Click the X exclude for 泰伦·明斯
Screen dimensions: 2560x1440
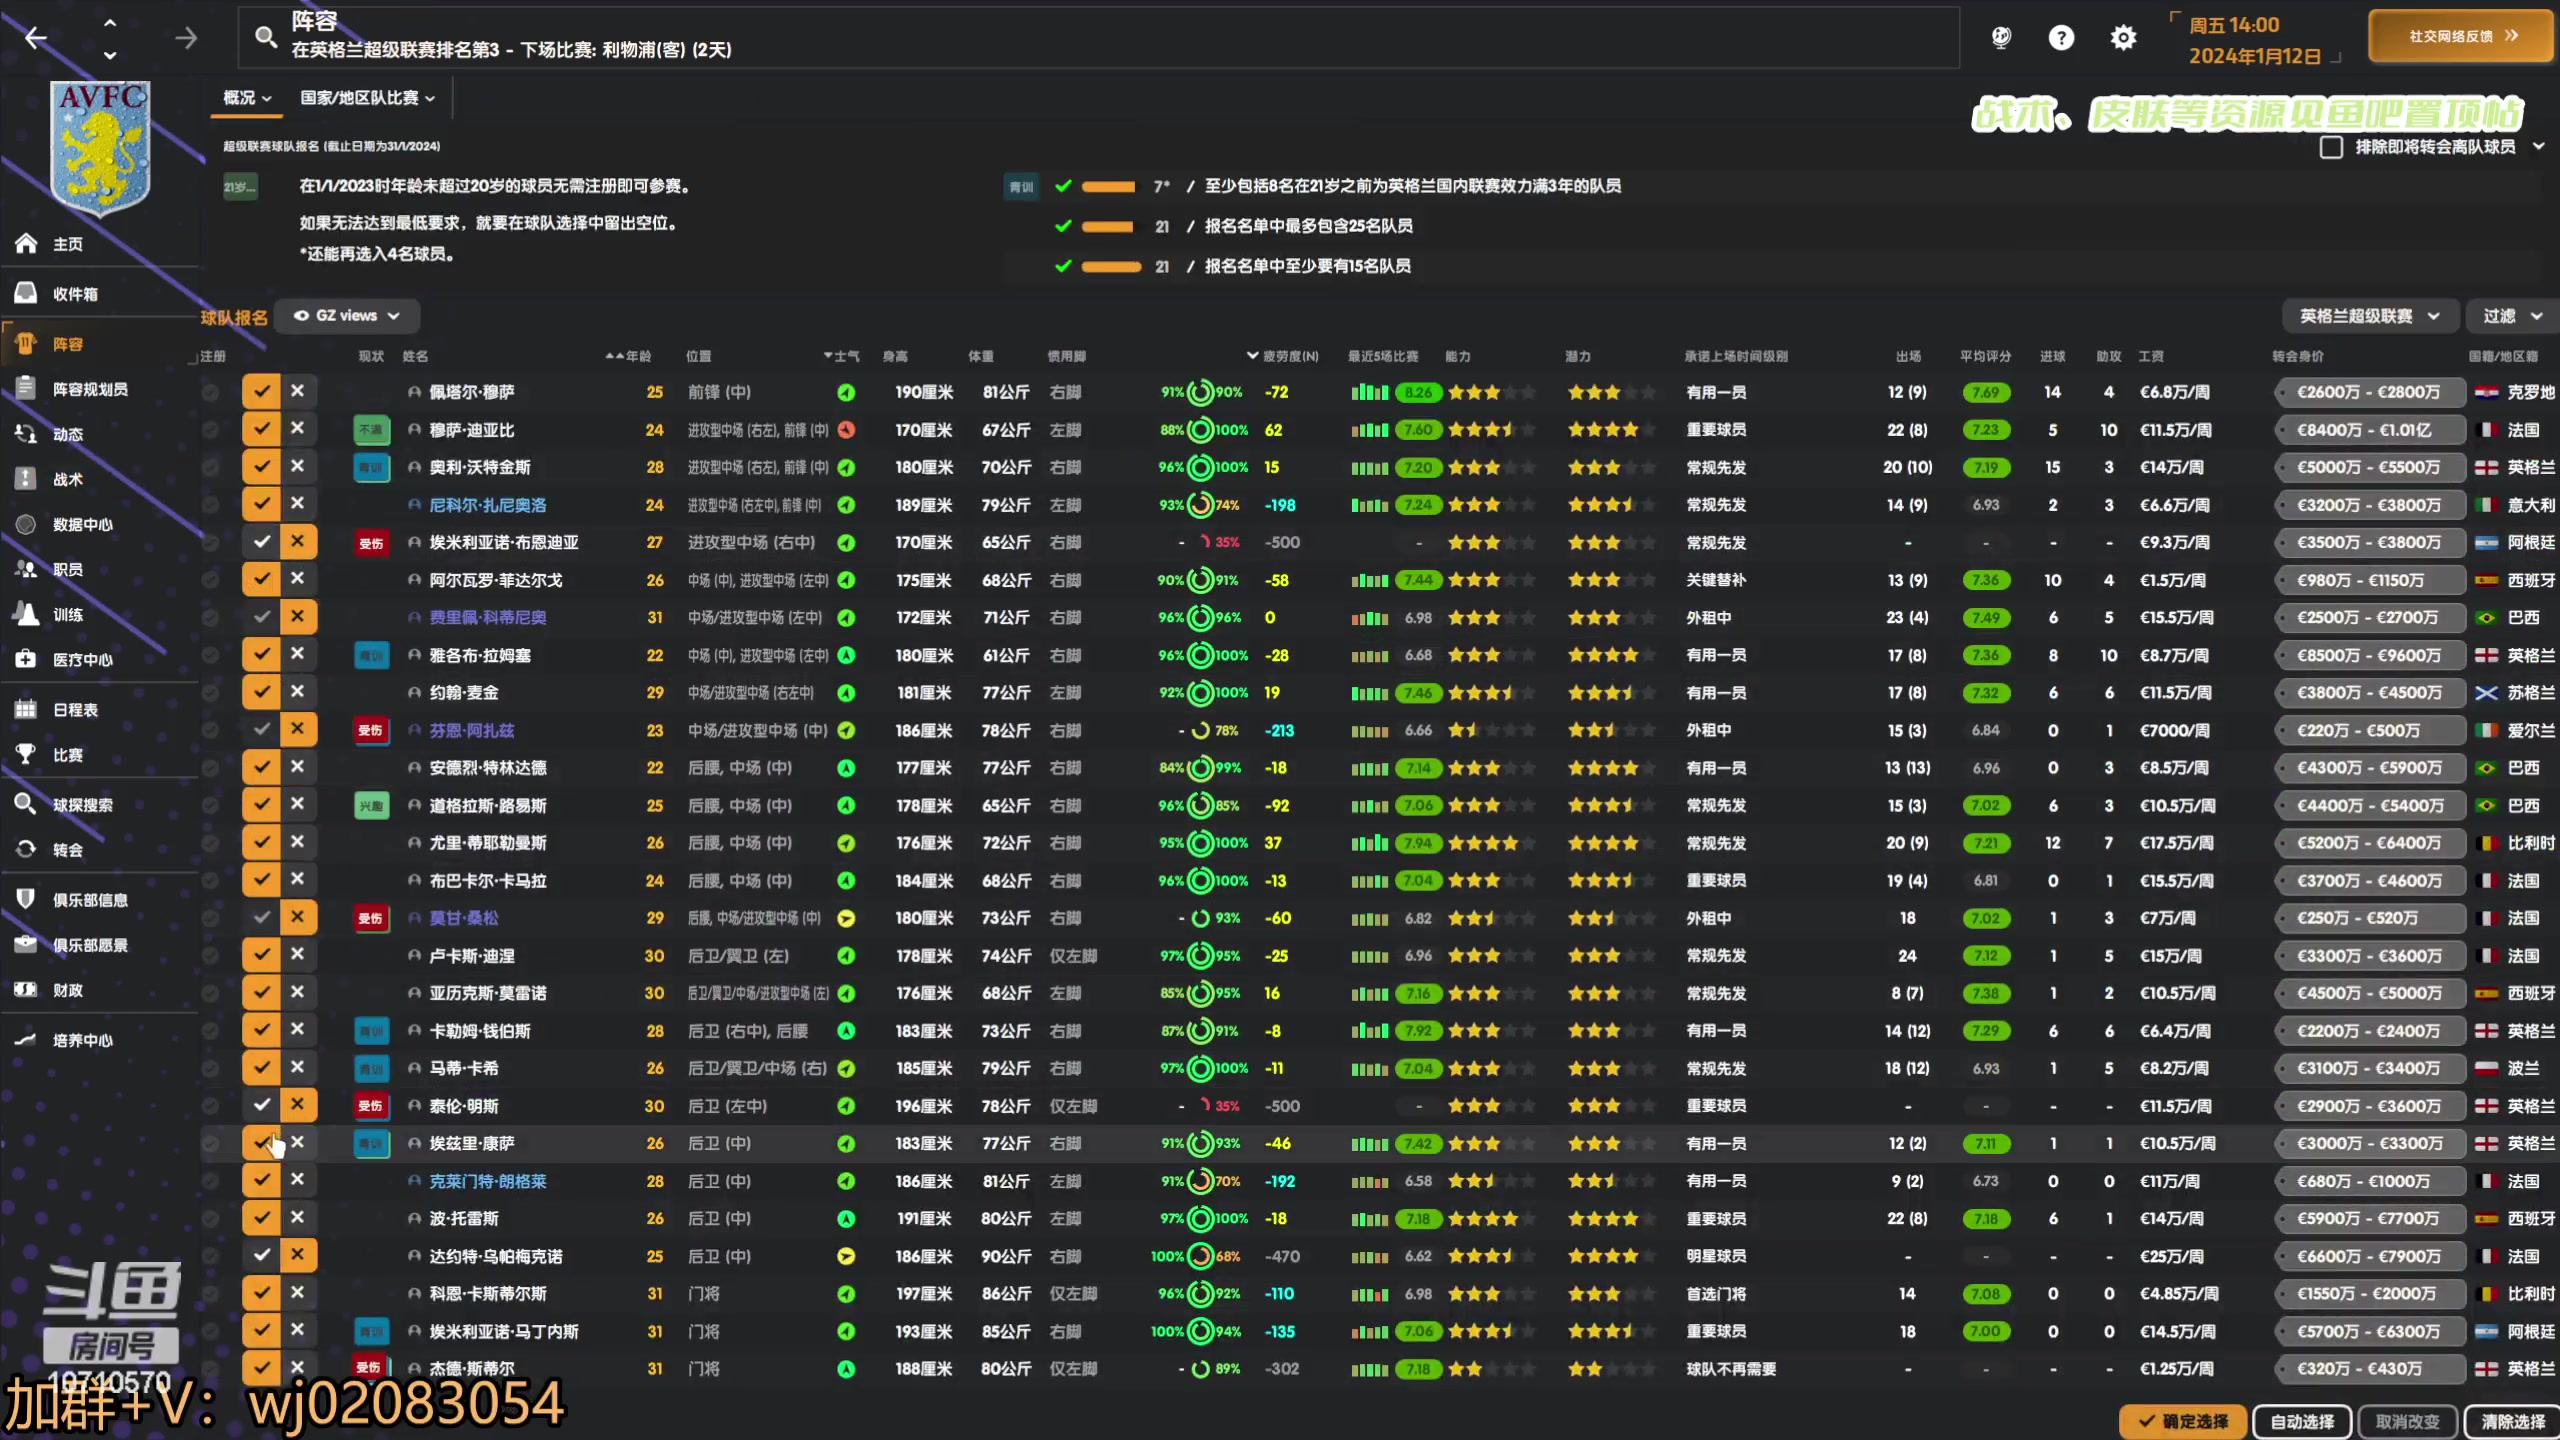point(298,1105)
